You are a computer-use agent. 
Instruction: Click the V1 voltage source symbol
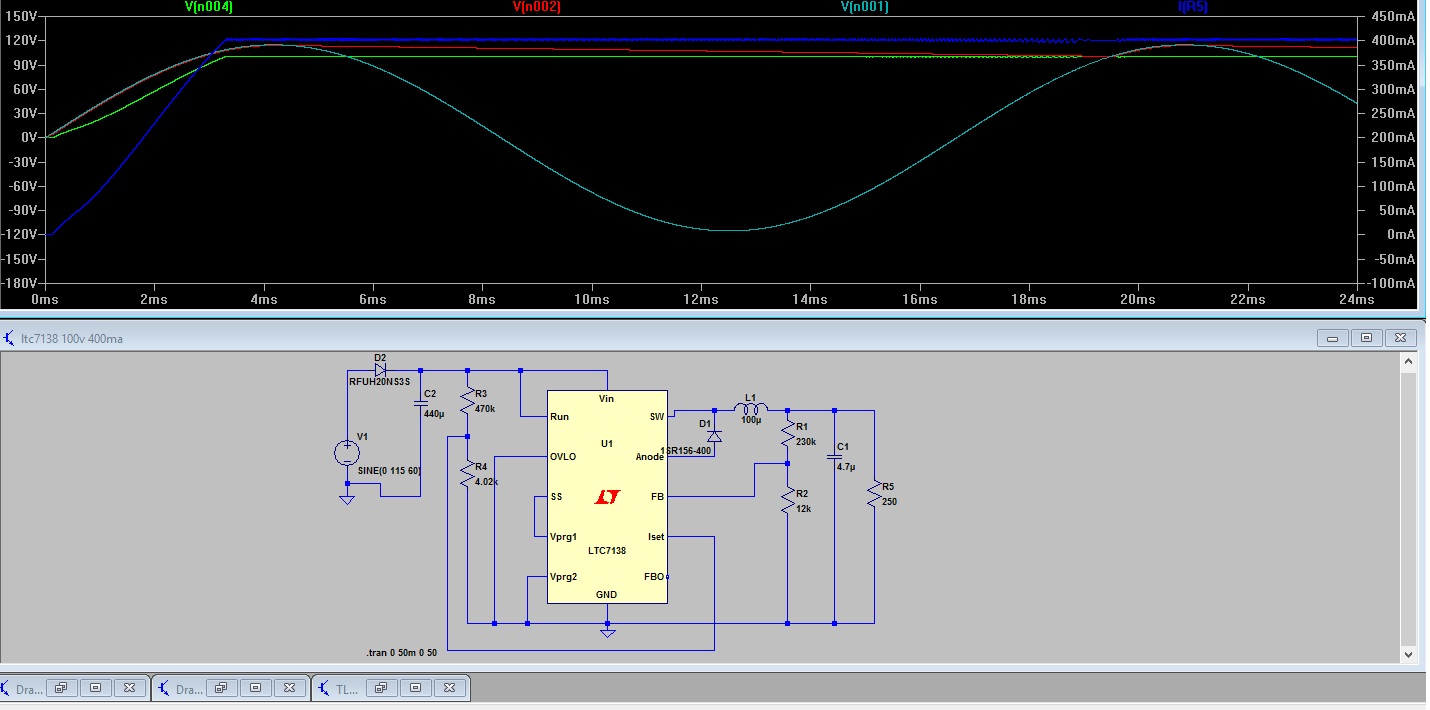tap(347, 453)
